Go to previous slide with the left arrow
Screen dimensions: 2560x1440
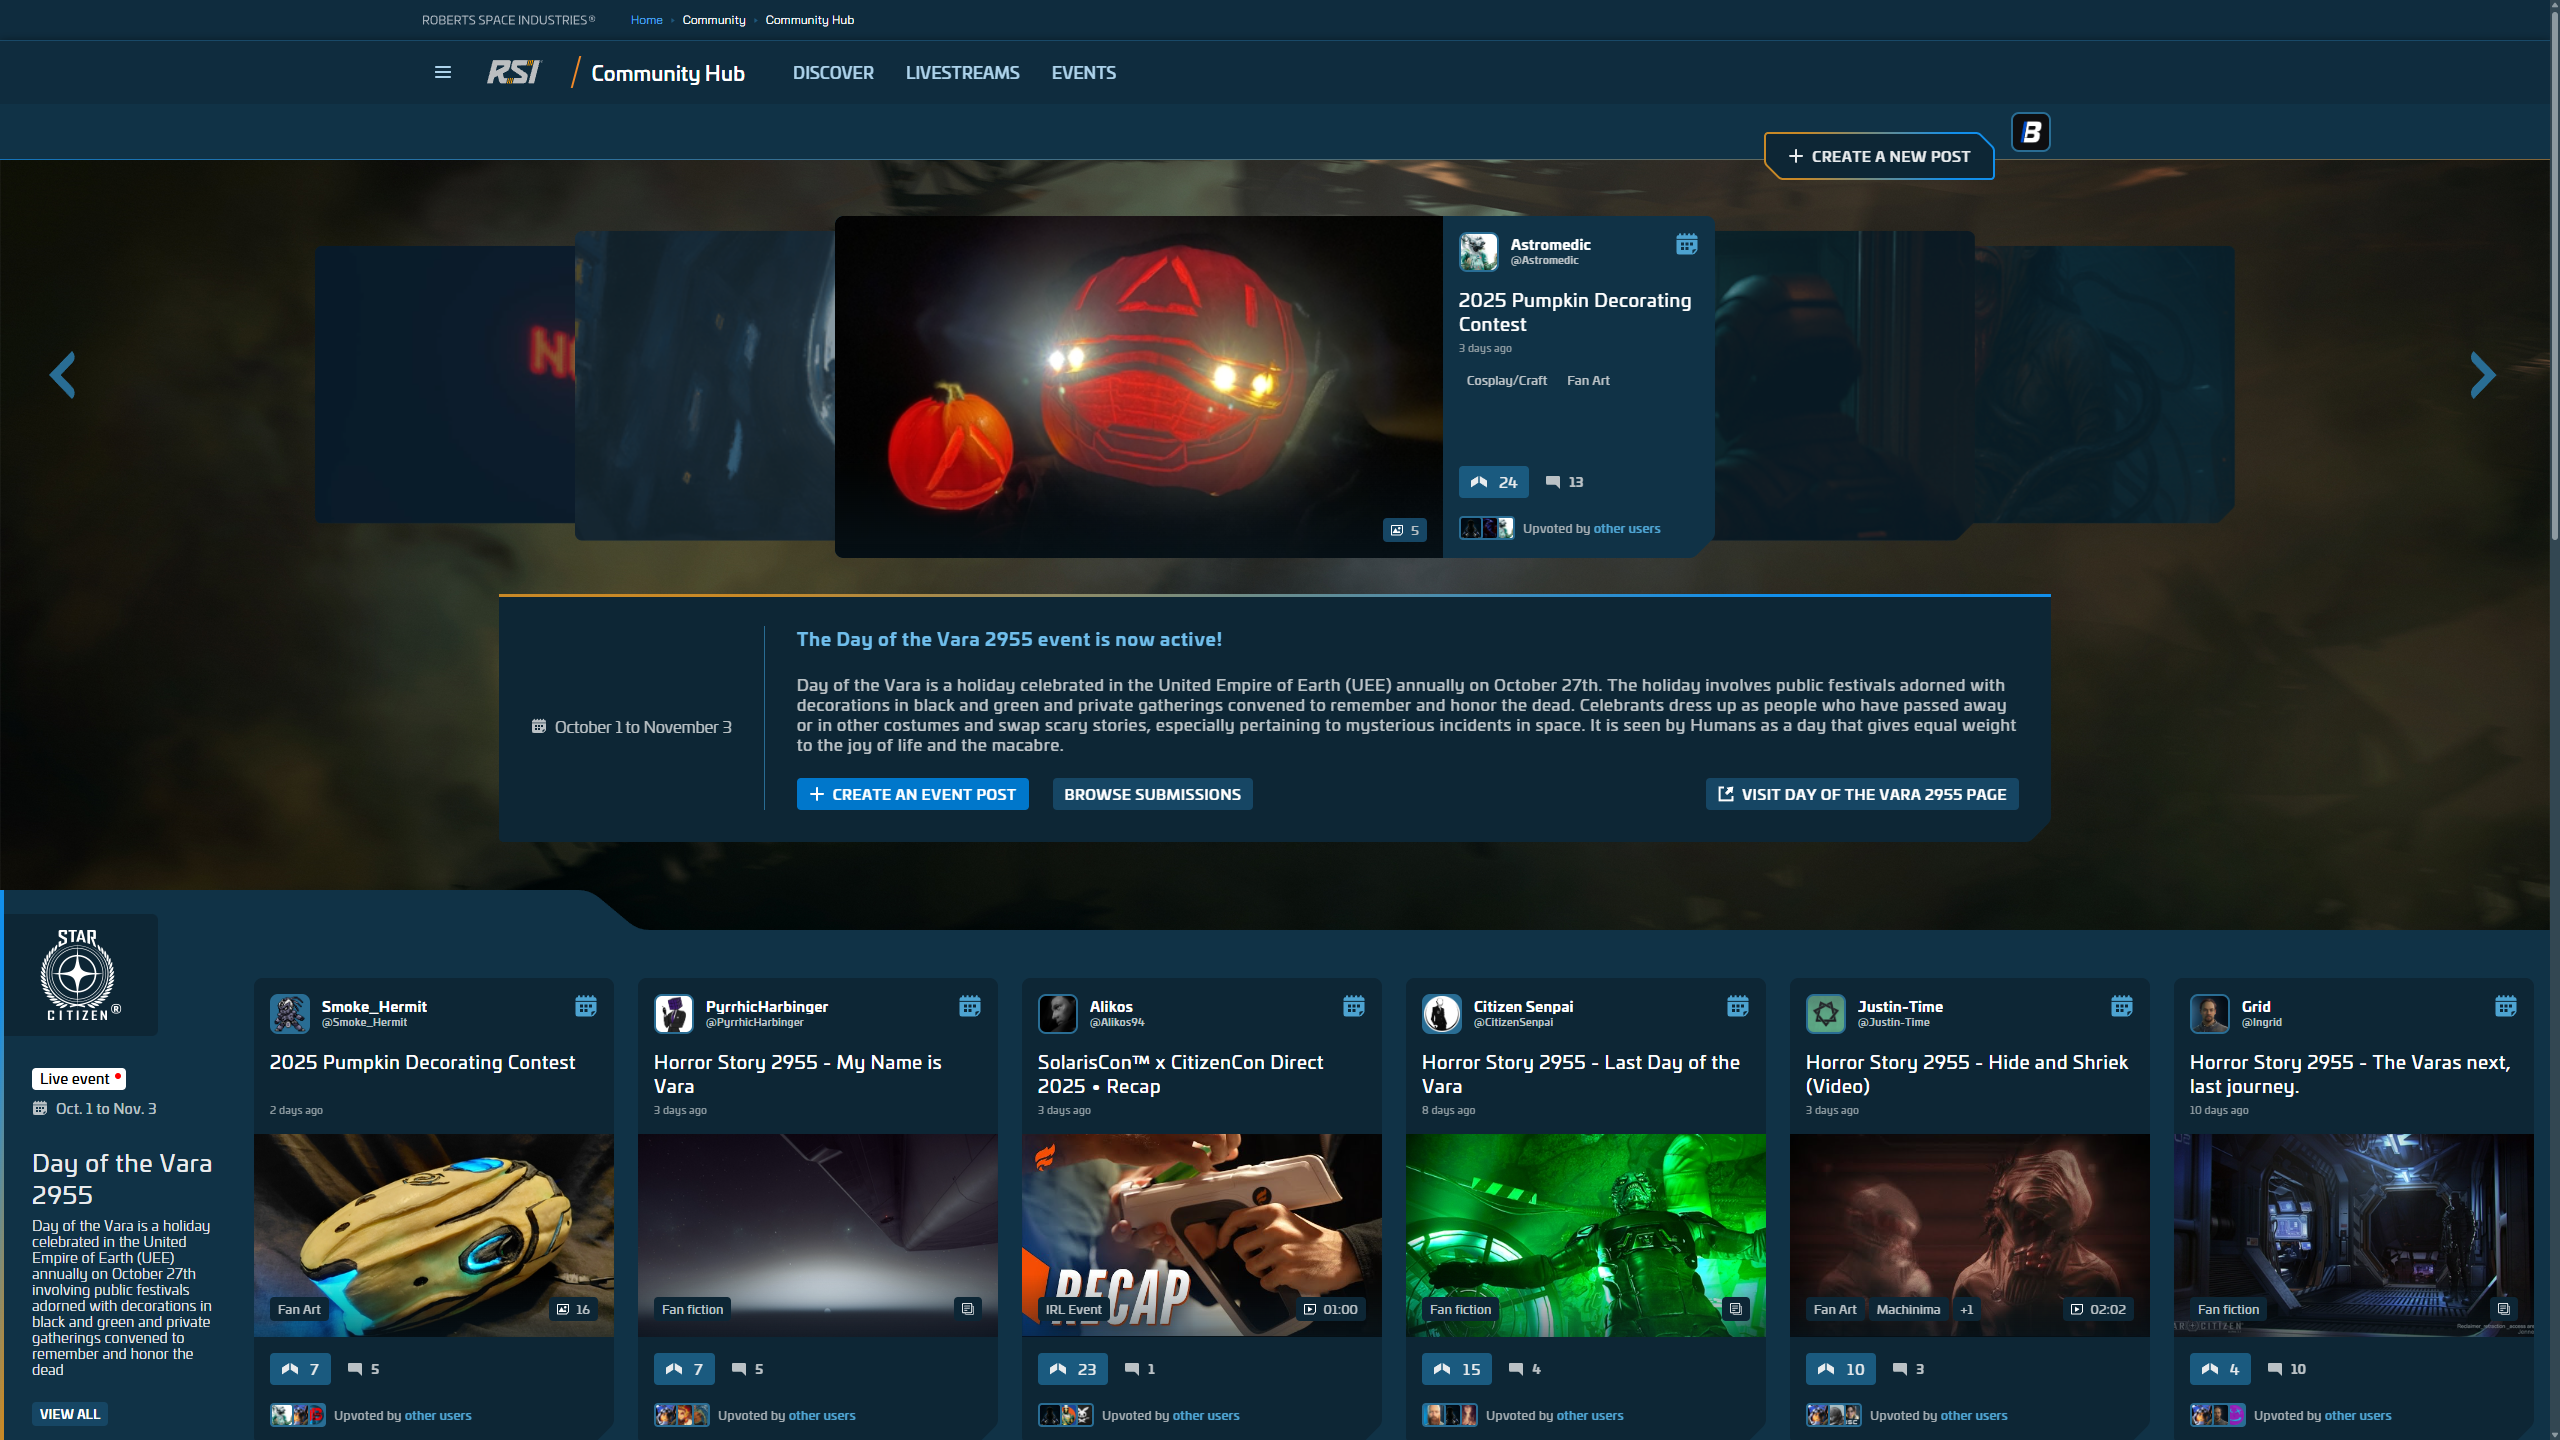pyautogui.click(x=63, y=374)
